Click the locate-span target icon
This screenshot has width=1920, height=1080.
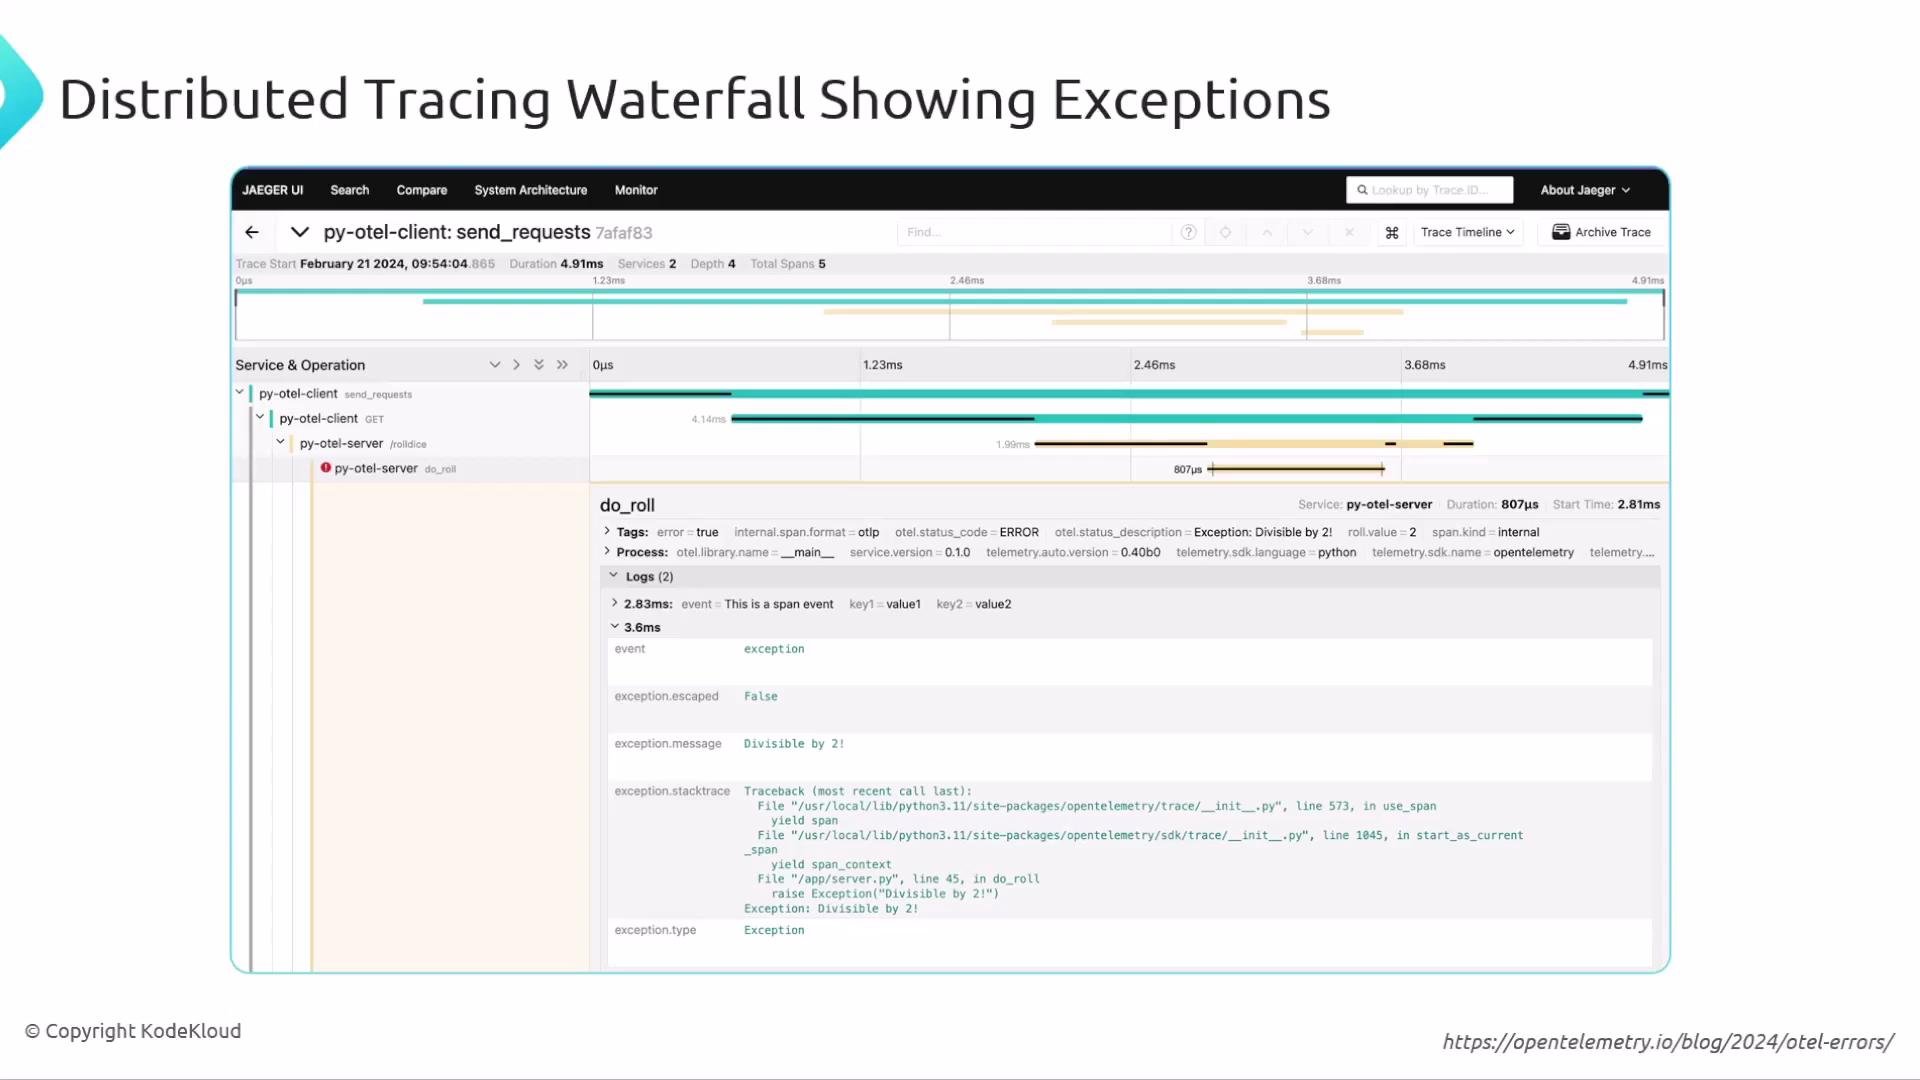pos(1225,232)
